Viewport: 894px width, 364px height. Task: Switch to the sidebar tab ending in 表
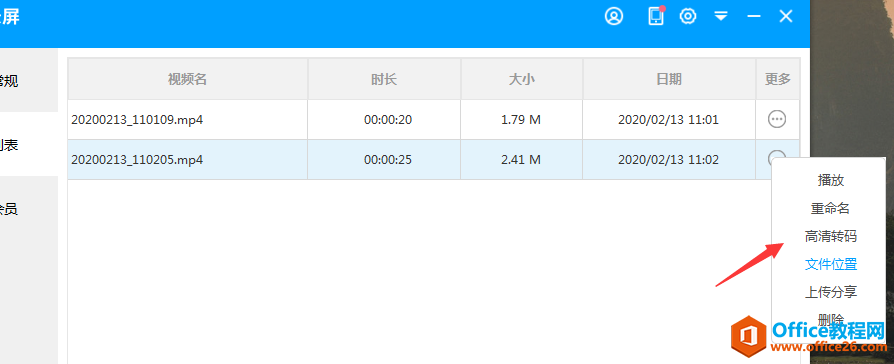[29, 144]
